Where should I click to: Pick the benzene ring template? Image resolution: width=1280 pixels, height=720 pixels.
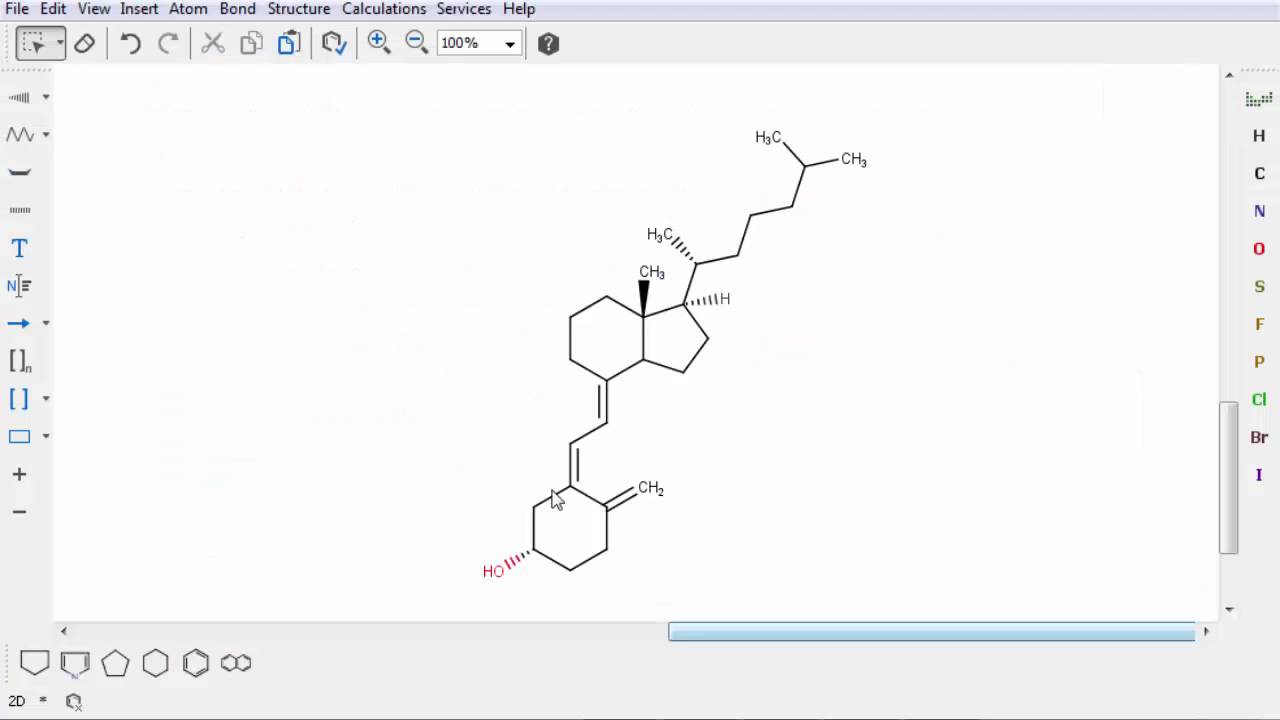(x=196, y=663)
